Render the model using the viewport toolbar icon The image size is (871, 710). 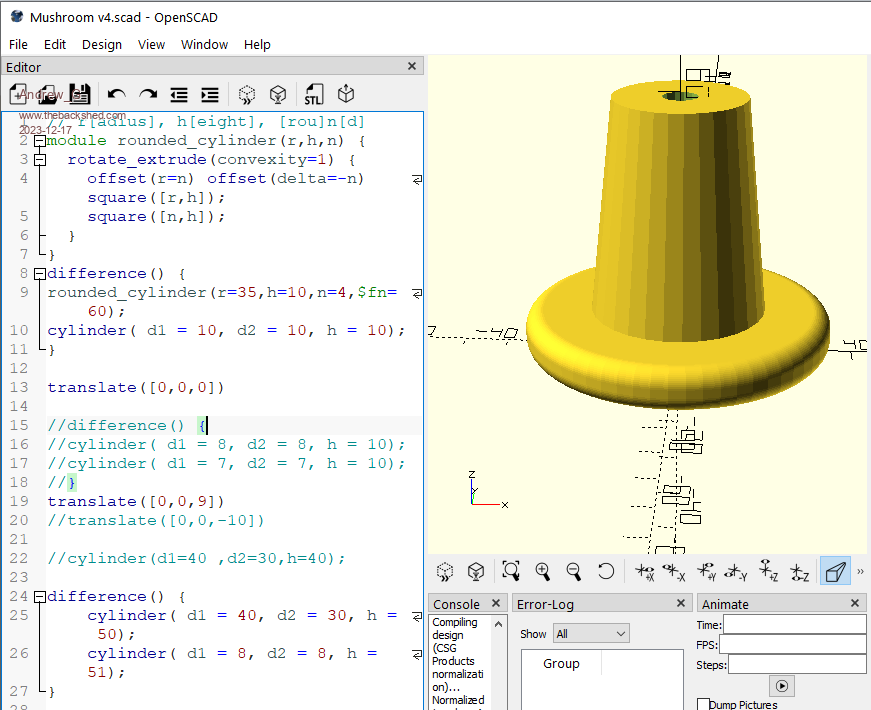tap(476, 571)
